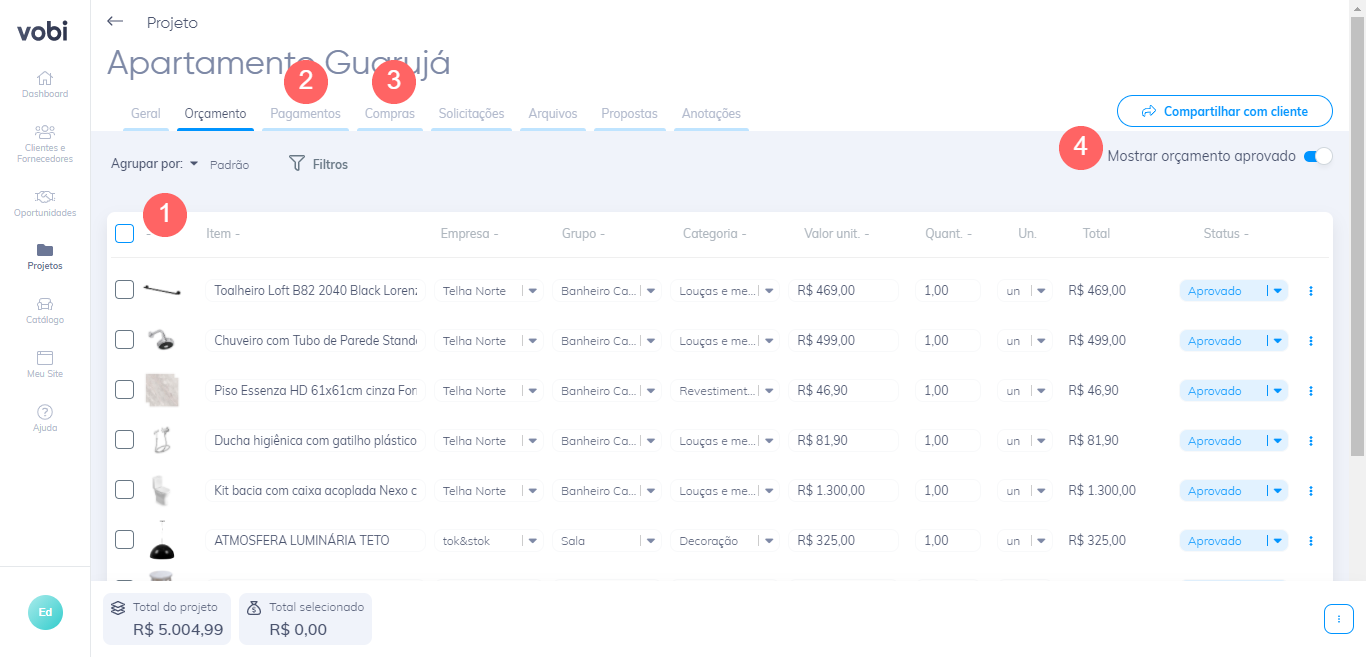Click the ATMOSFERA LUMINÁRIA lamp thumbnail
The image size is (1366, 657).
point(162,540)
